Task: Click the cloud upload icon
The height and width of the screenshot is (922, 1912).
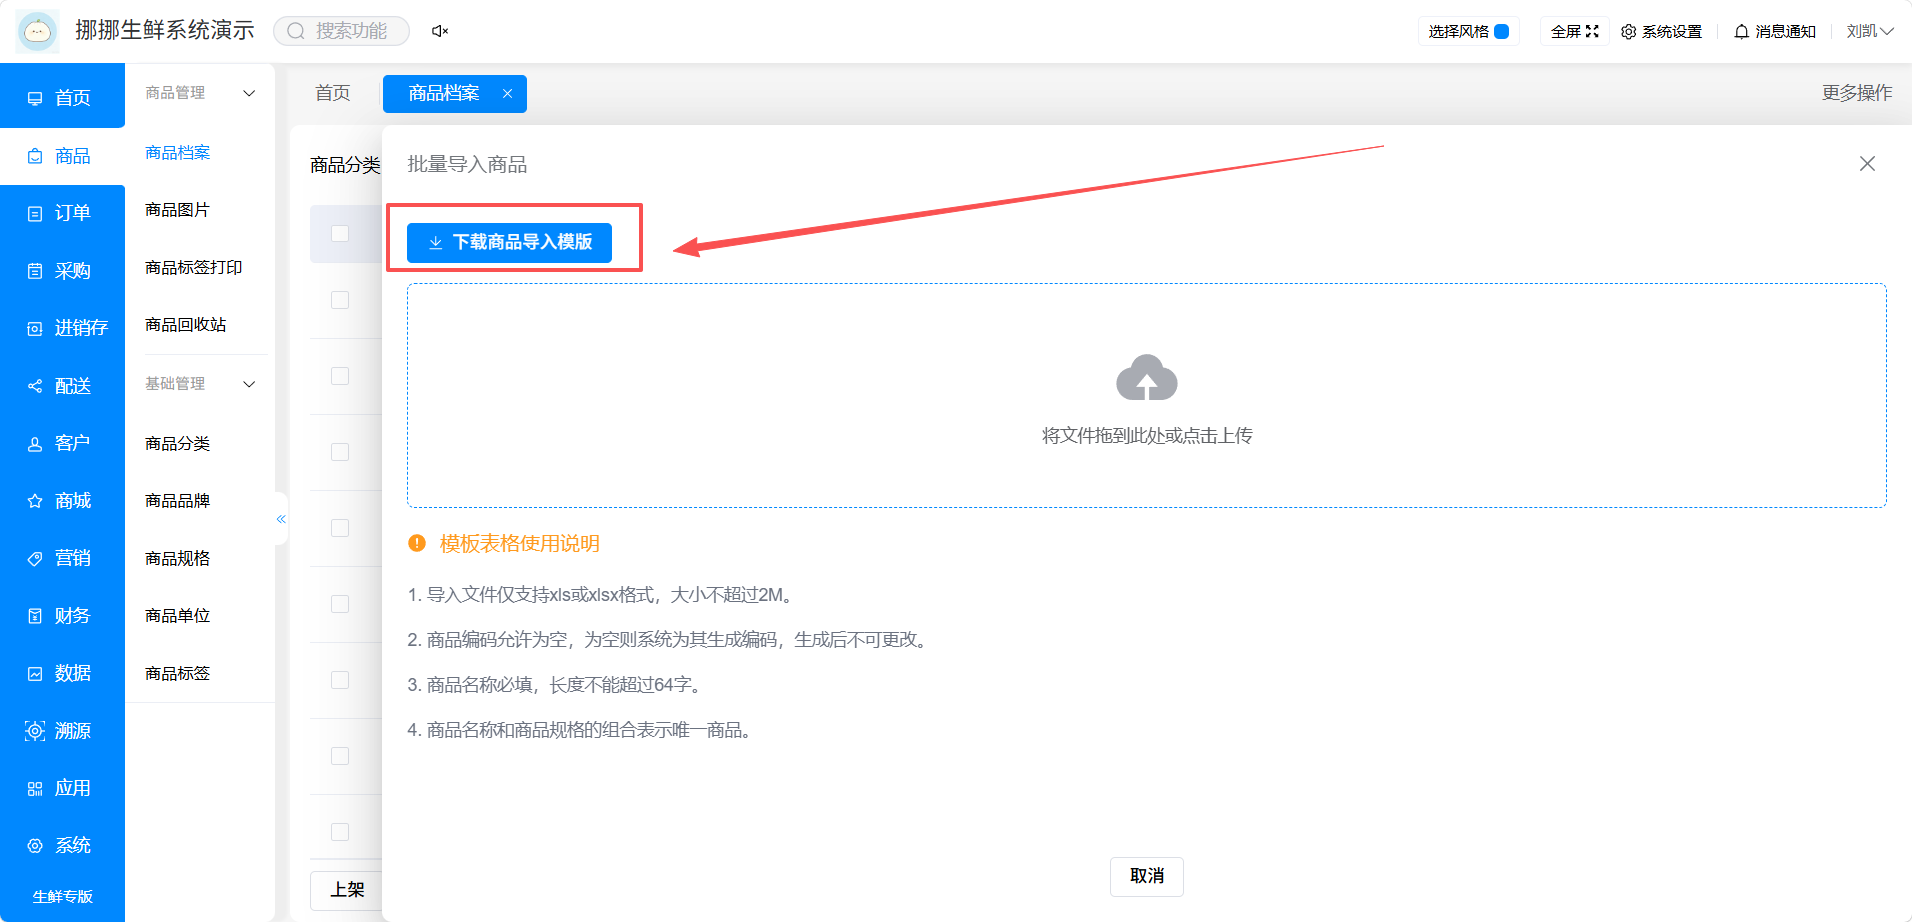Action: (x=1146, y=377)
